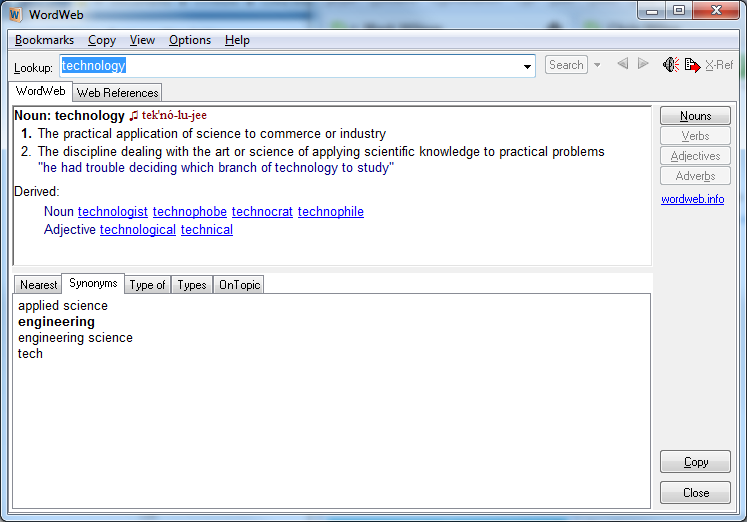Open the wordweb.info link

point(692,199)
